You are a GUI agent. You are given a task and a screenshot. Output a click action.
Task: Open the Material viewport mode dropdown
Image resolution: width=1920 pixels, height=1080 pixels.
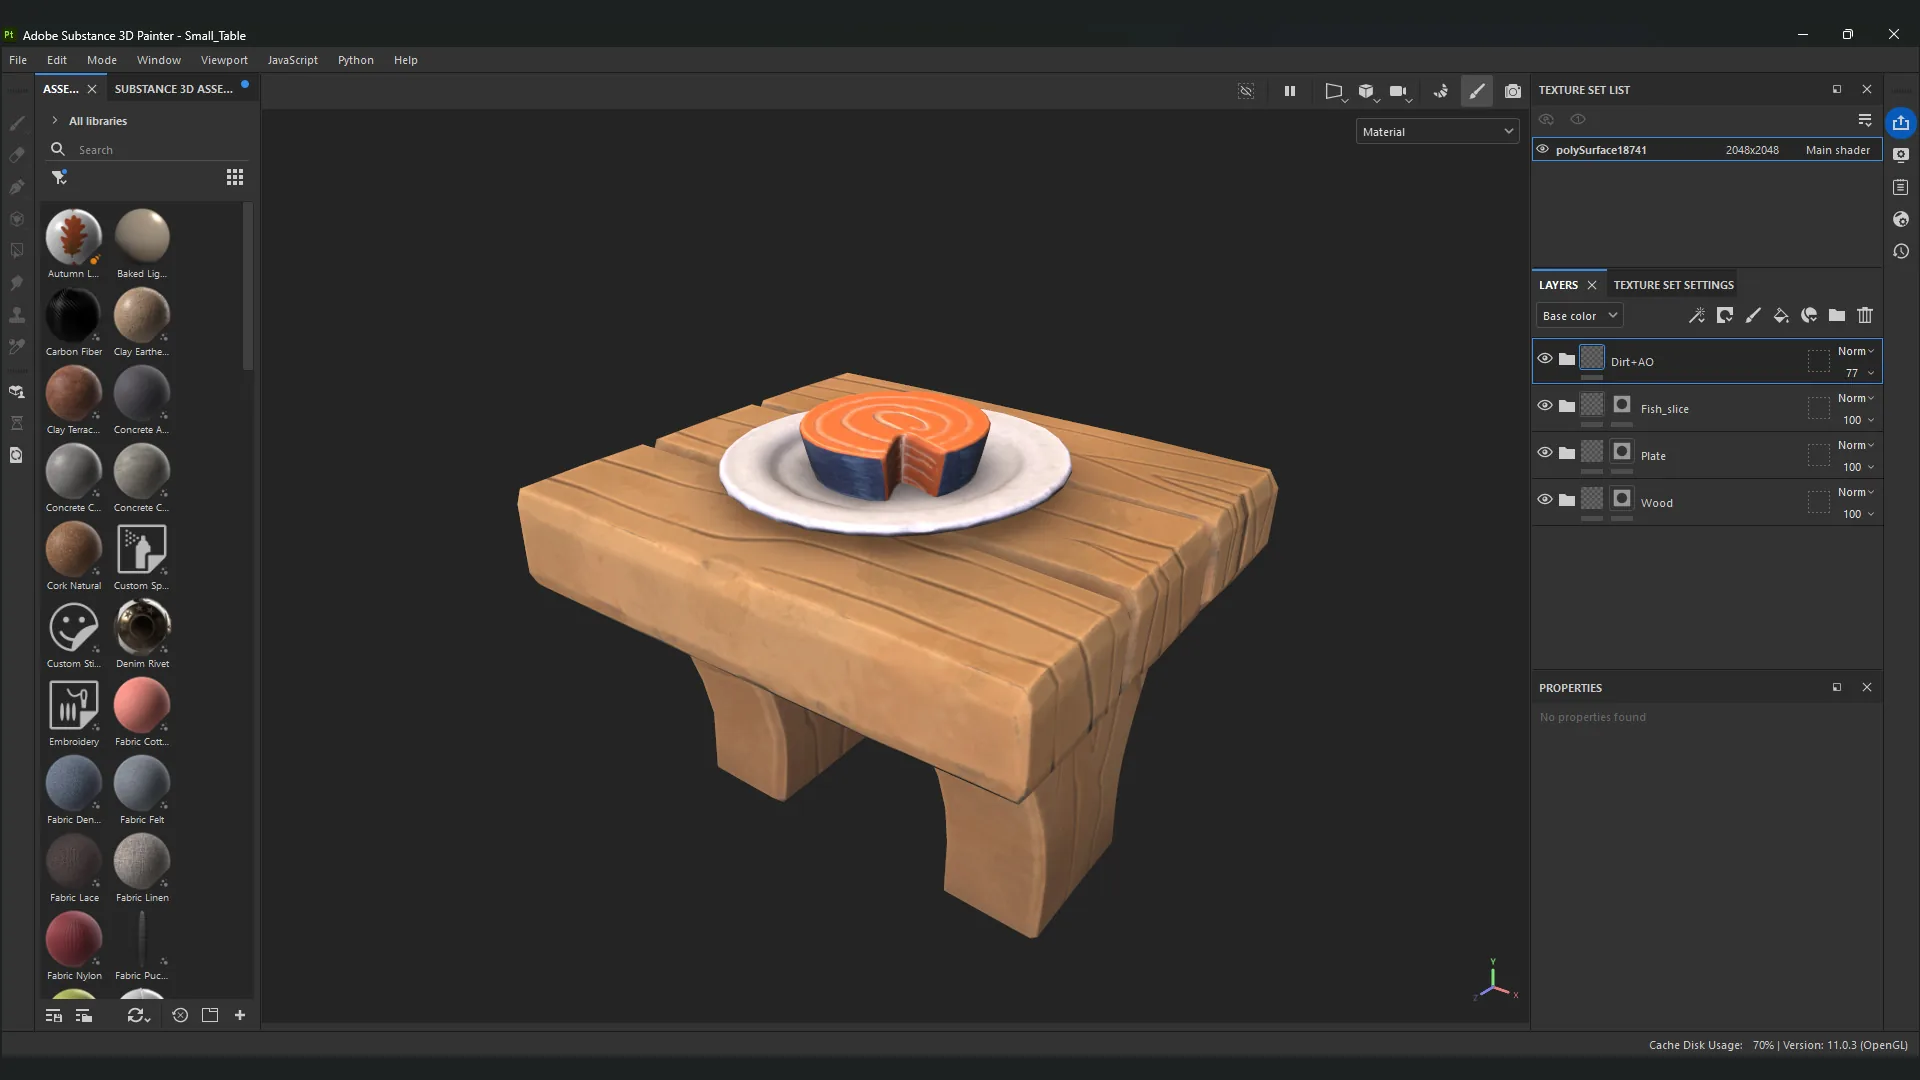[x=1437, y=132]
